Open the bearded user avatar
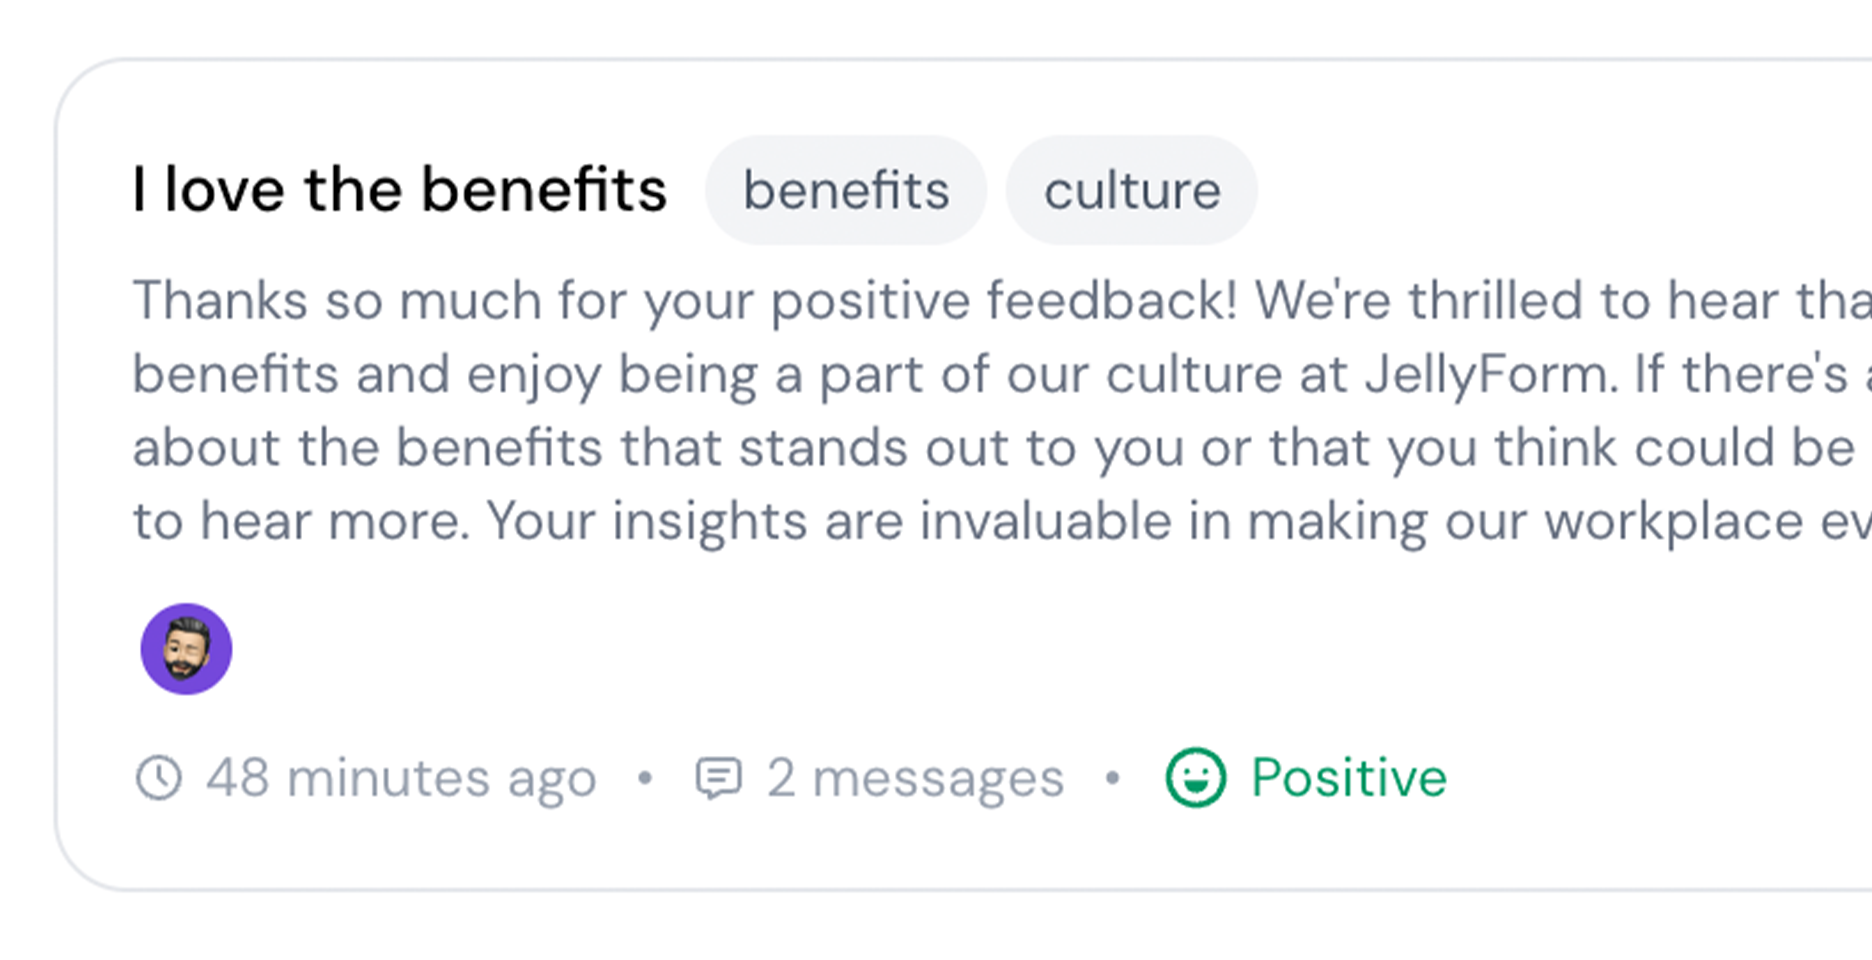 click(186, 649)
